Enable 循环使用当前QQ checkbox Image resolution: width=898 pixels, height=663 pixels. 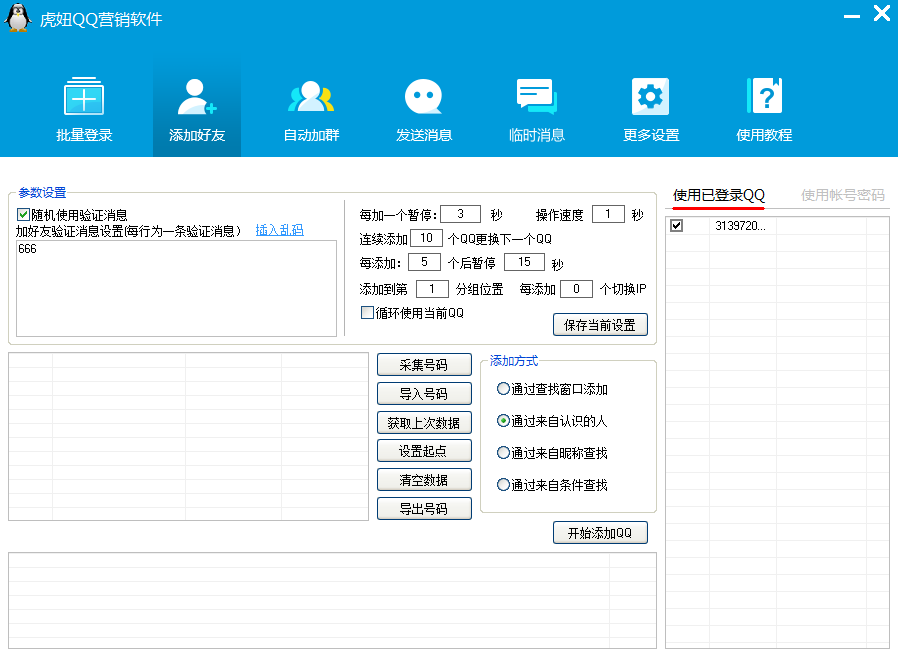pyautogui.click(x=367, y=313)
